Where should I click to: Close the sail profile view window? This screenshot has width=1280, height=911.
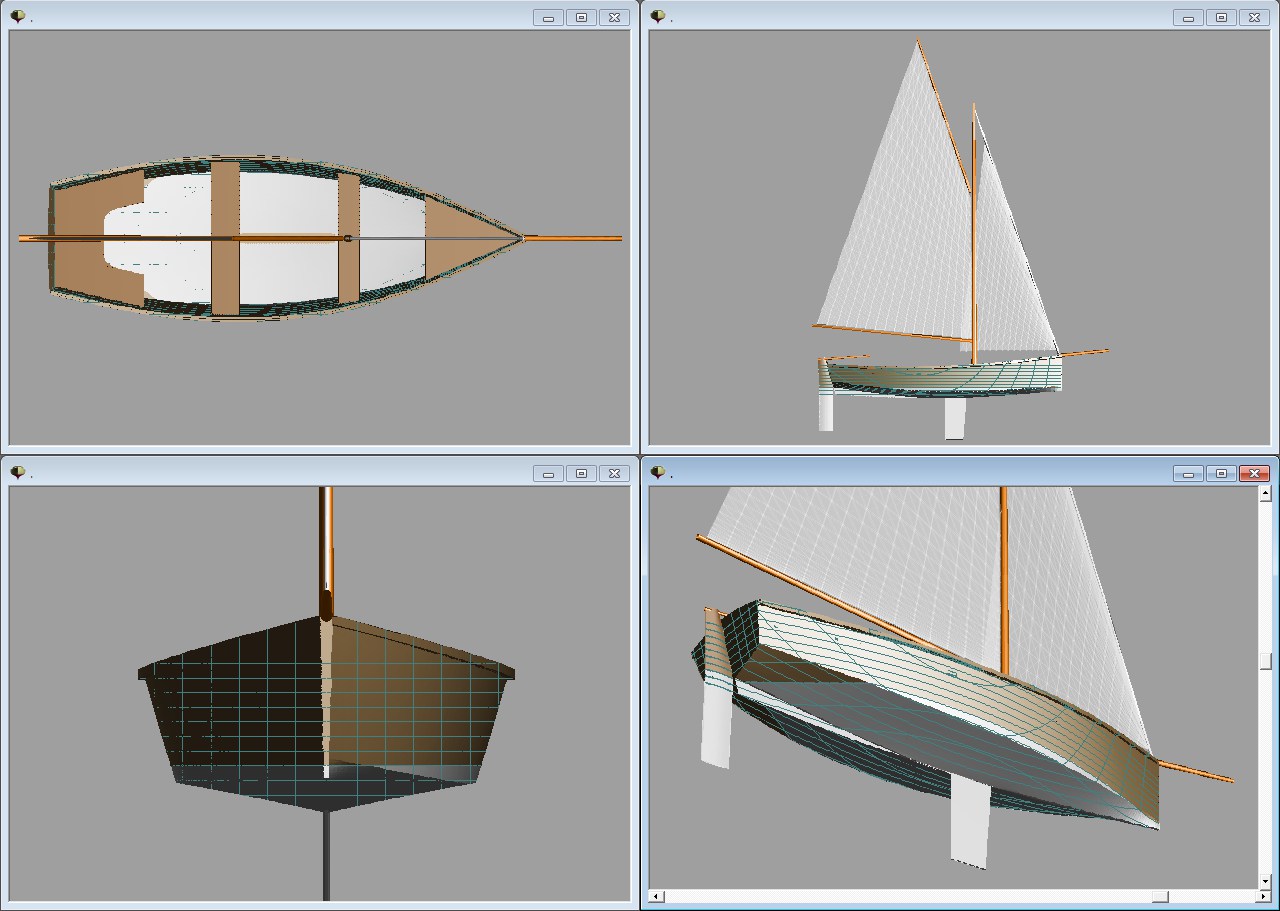point(1254,17)
